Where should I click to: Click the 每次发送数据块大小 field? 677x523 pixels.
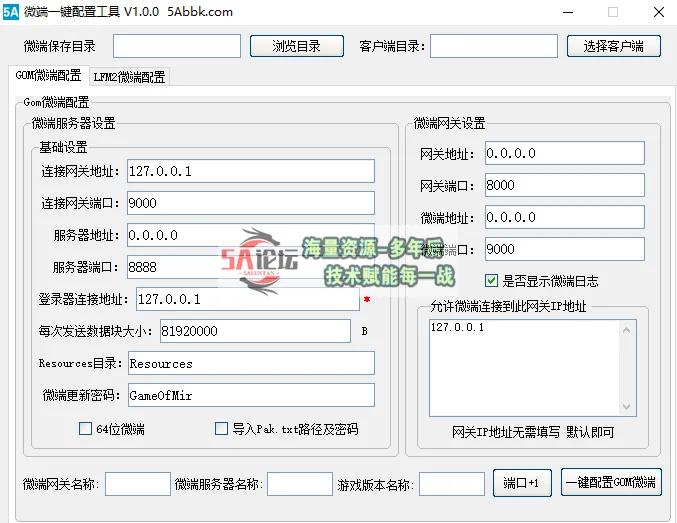pos(255,331)
